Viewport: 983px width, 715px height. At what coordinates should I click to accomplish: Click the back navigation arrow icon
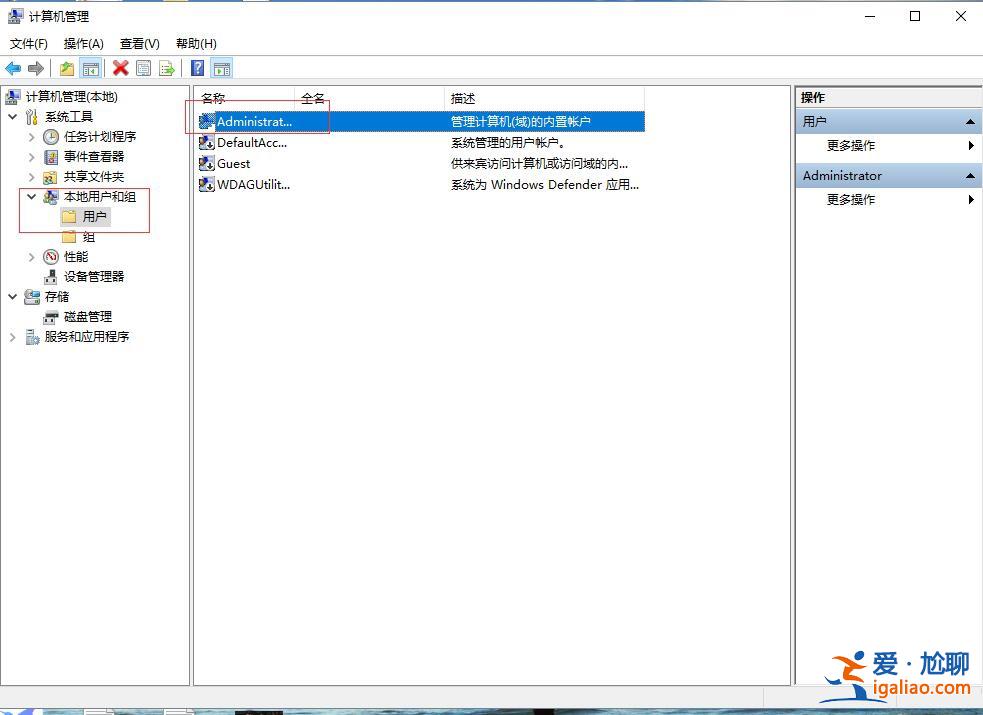click(13, 67)
